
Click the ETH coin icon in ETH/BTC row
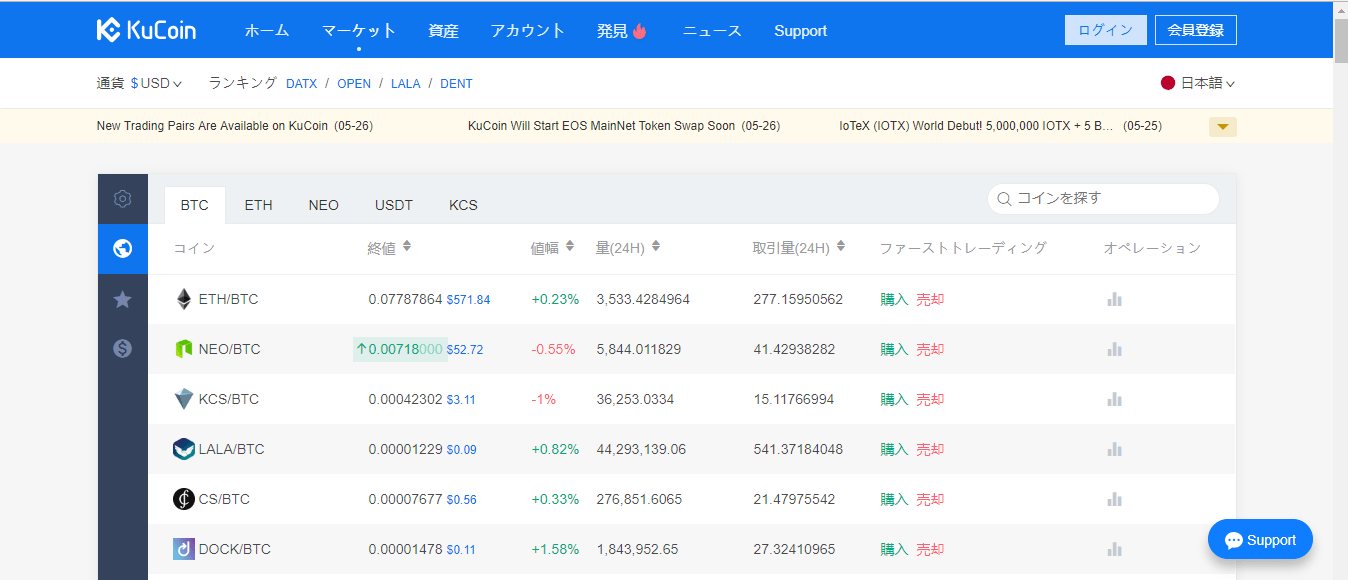coord(184,299)
